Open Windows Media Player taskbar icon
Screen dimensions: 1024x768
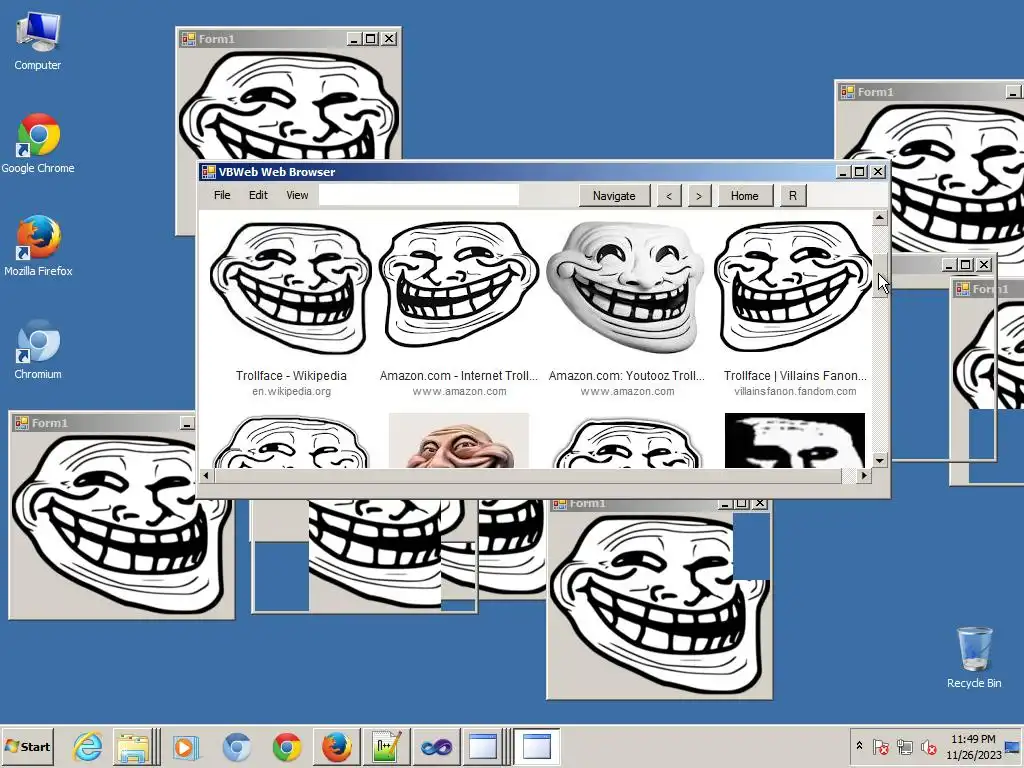coord(185,746)
